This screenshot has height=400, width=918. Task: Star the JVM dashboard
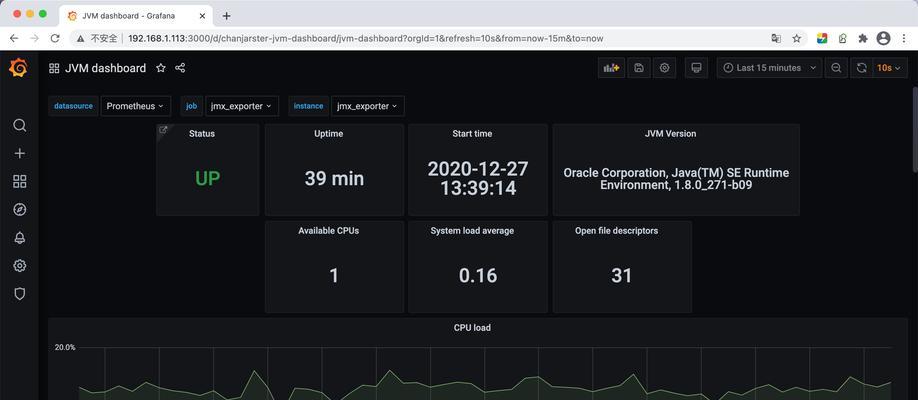click(x=161, y=68)
